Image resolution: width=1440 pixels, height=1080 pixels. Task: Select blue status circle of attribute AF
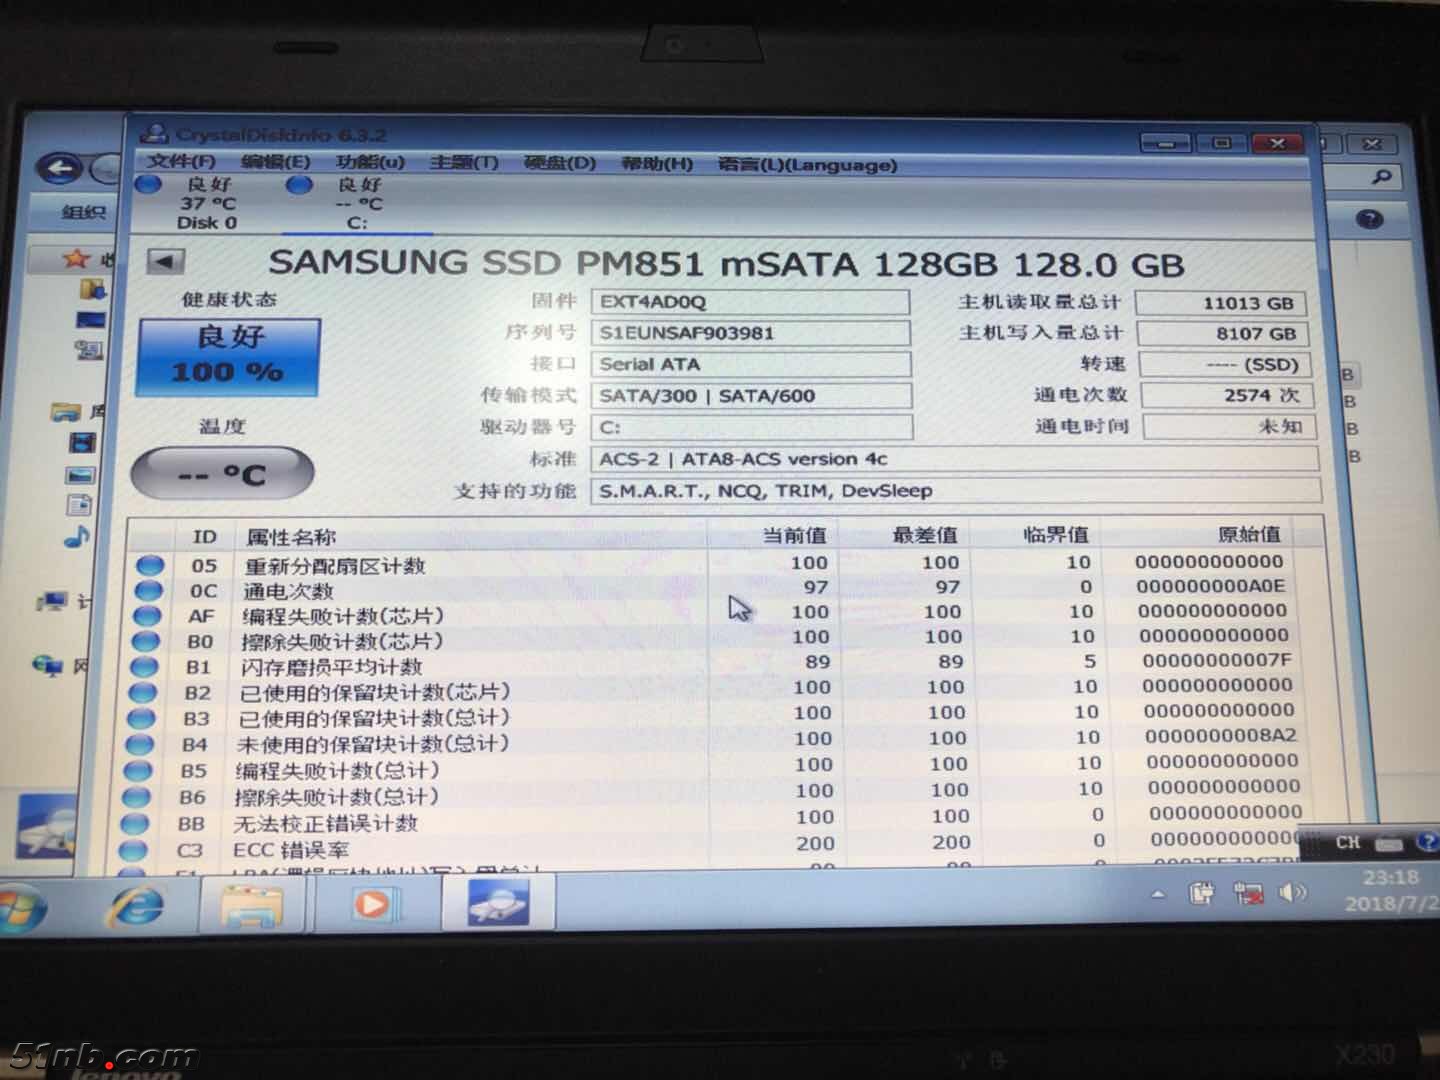click(x=146, y=616)
